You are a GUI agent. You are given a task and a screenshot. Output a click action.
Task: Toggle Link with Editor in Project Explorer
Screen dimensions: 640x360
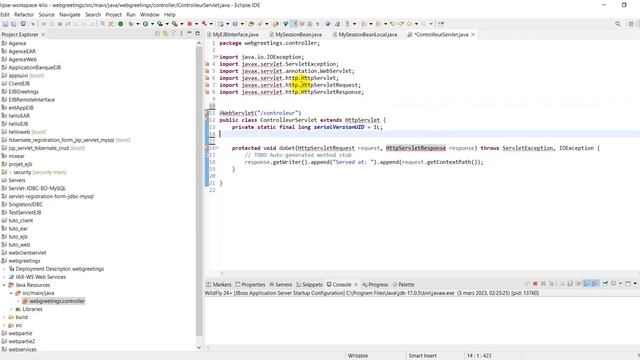pyautogui.click(x=165, y=34)
